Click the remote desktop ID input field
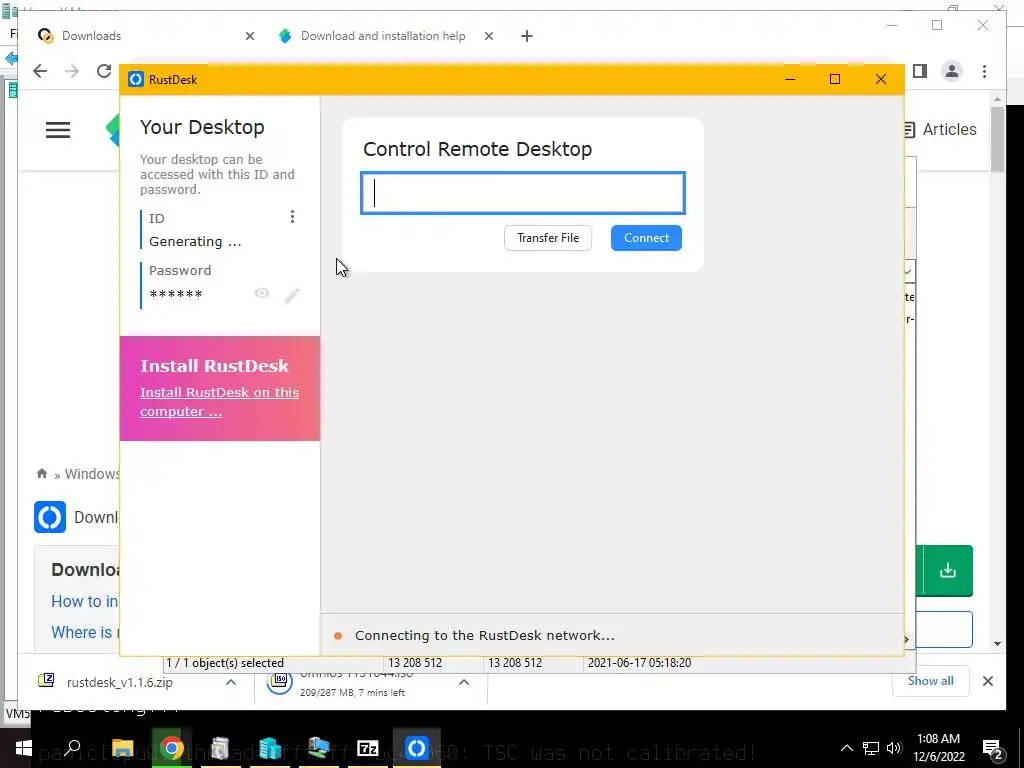The image size is (1024, 768). (522, 193)
